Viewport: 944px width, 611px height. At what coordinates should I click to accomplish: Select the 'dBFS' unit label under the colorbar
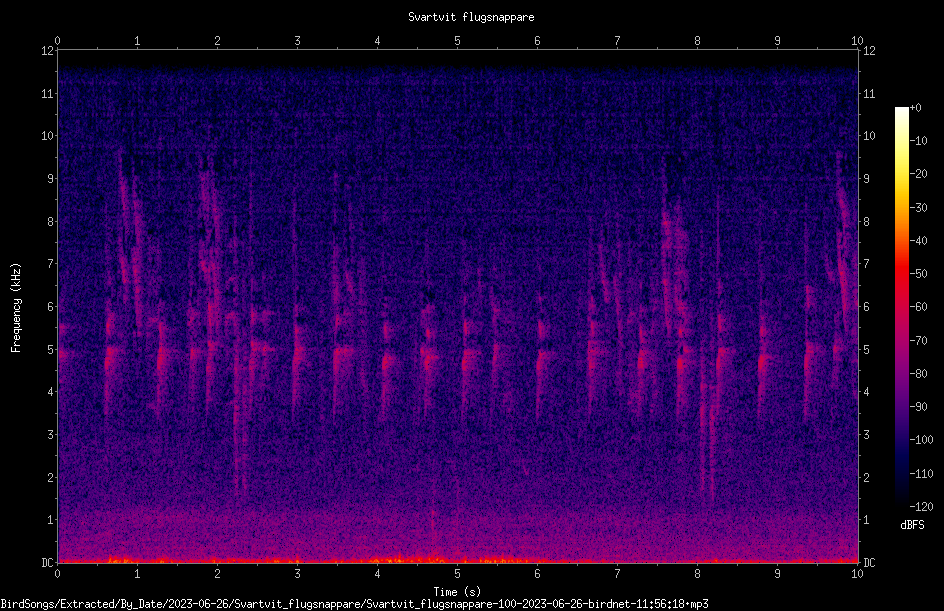(912, 525)
